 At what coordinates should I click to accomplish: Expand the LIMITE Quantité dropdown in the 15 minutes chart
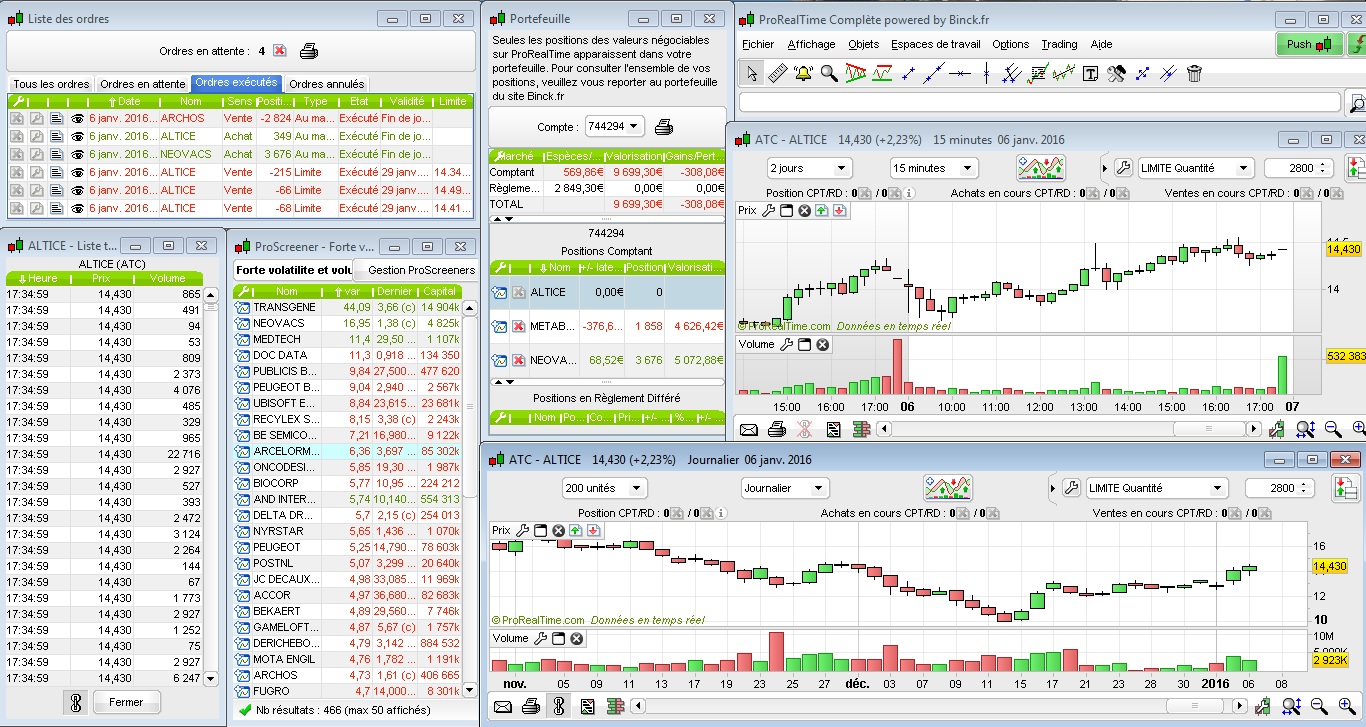point(1195,168)
